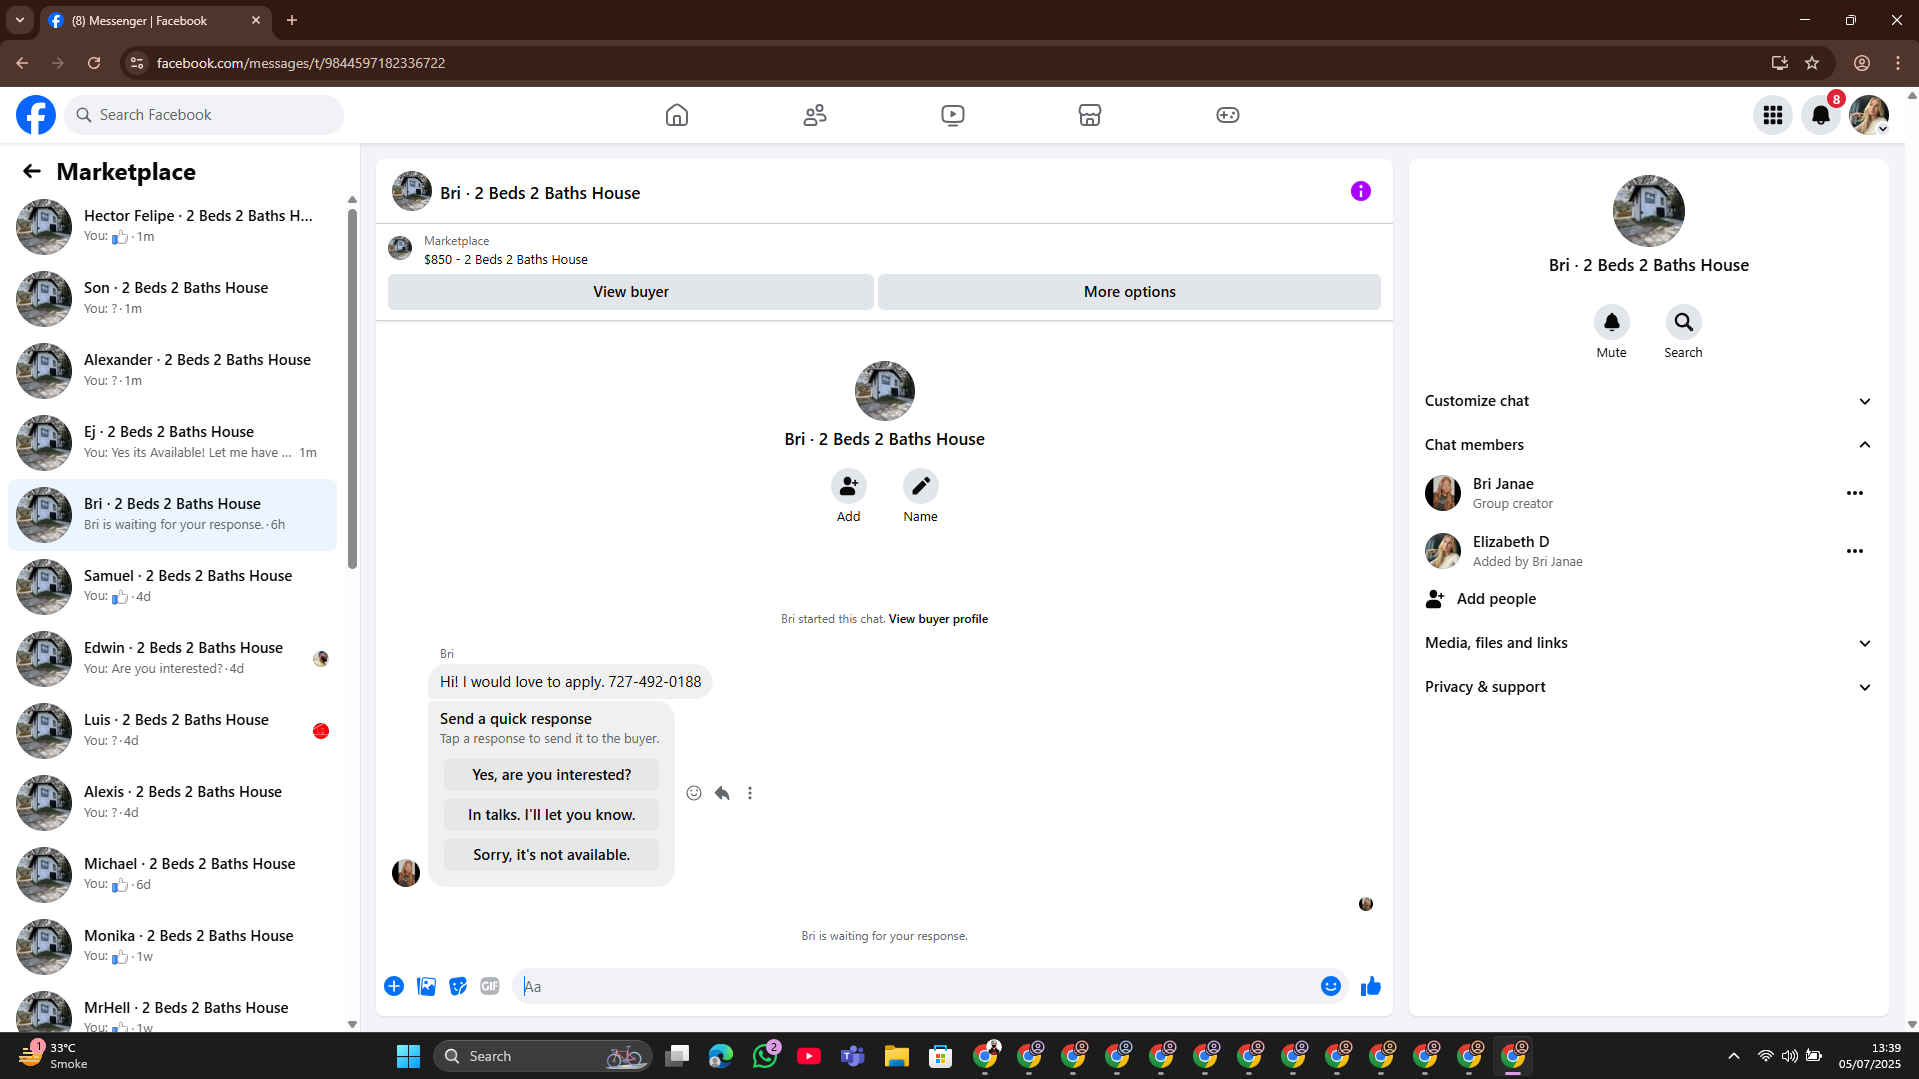Open the notifications bell with badge 8
Screen dimensions: 1919x1079
(1821, 115)
